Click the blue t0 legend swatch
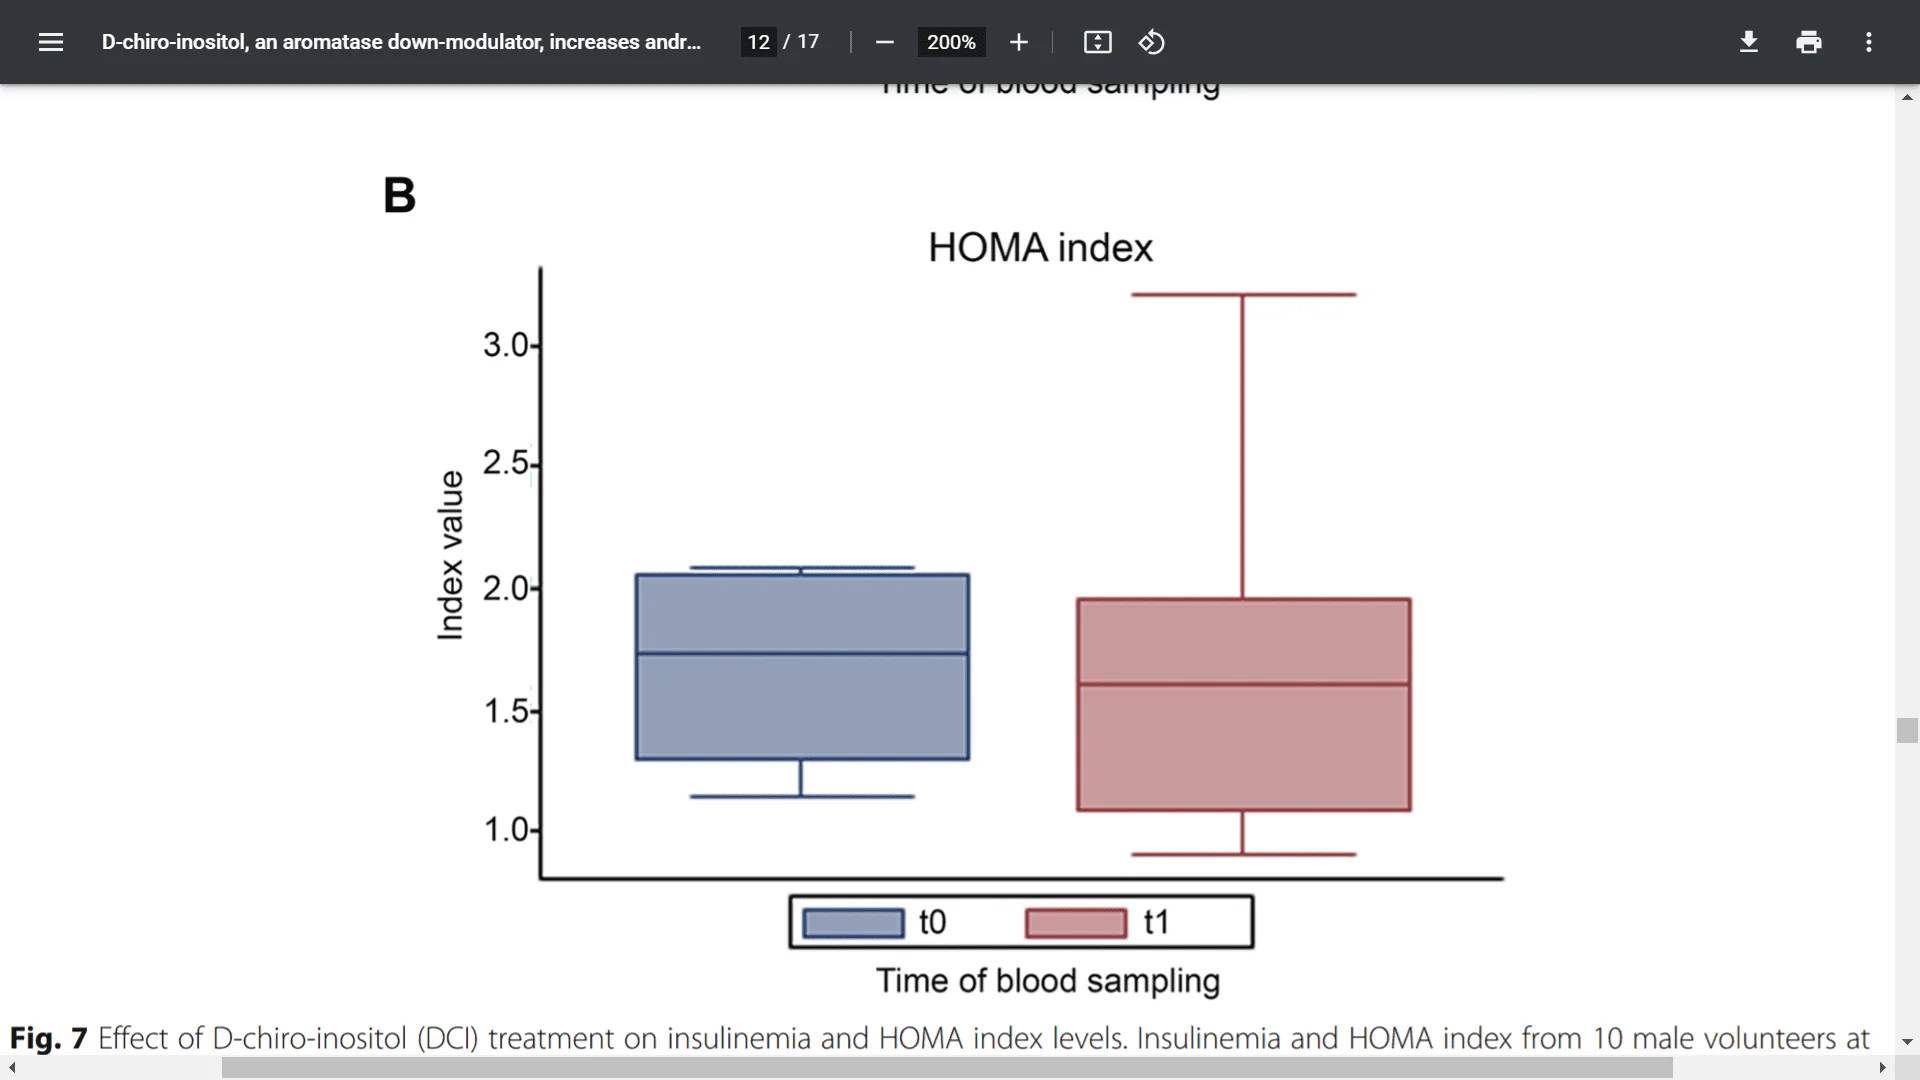 [x=853, y=922]
